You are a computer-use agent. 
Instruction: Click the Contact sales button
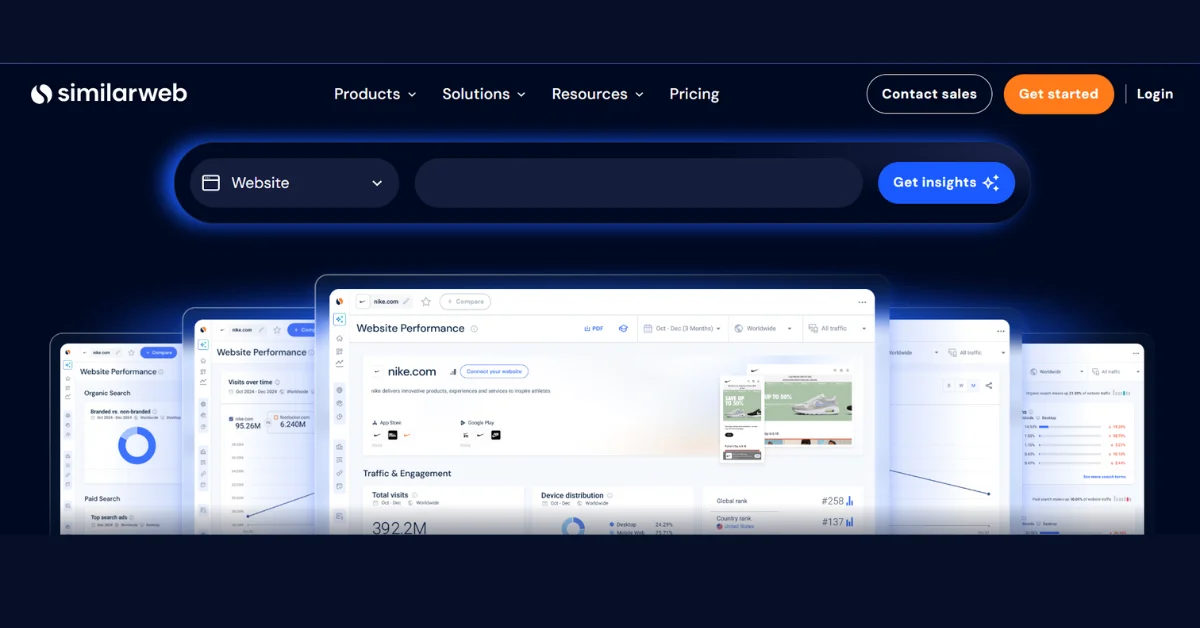click(929, 94)
